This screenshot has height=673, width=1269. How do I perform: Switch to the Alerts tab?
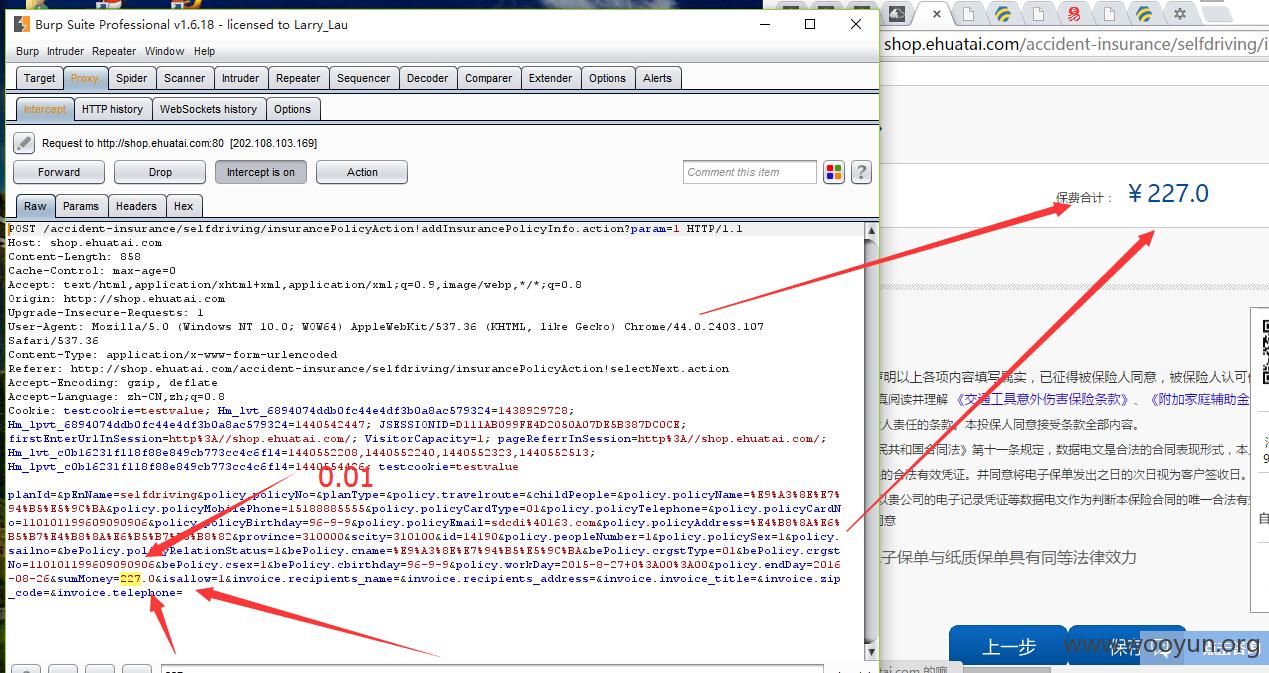tap(658, 78)
